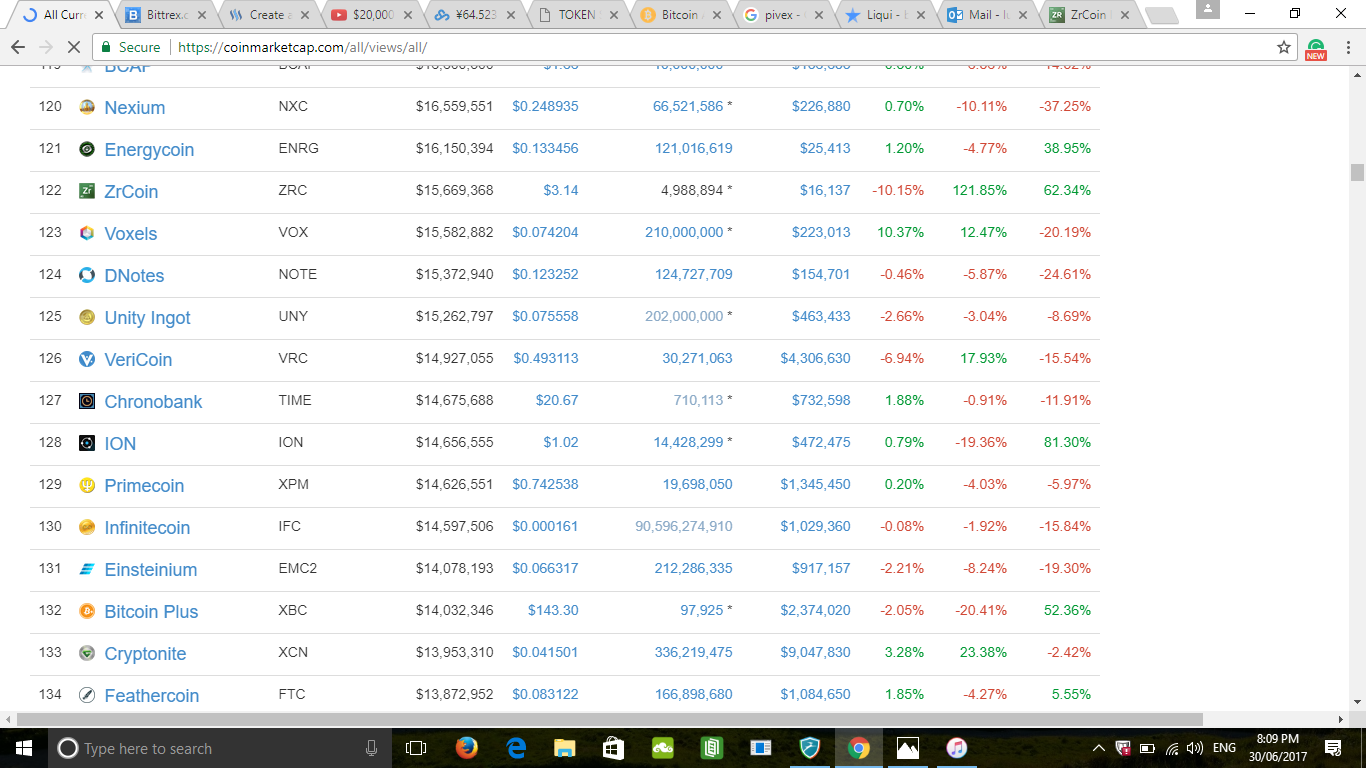Open the Unity Ingot coin link
Screen dimensions: 1366x768
147,318
